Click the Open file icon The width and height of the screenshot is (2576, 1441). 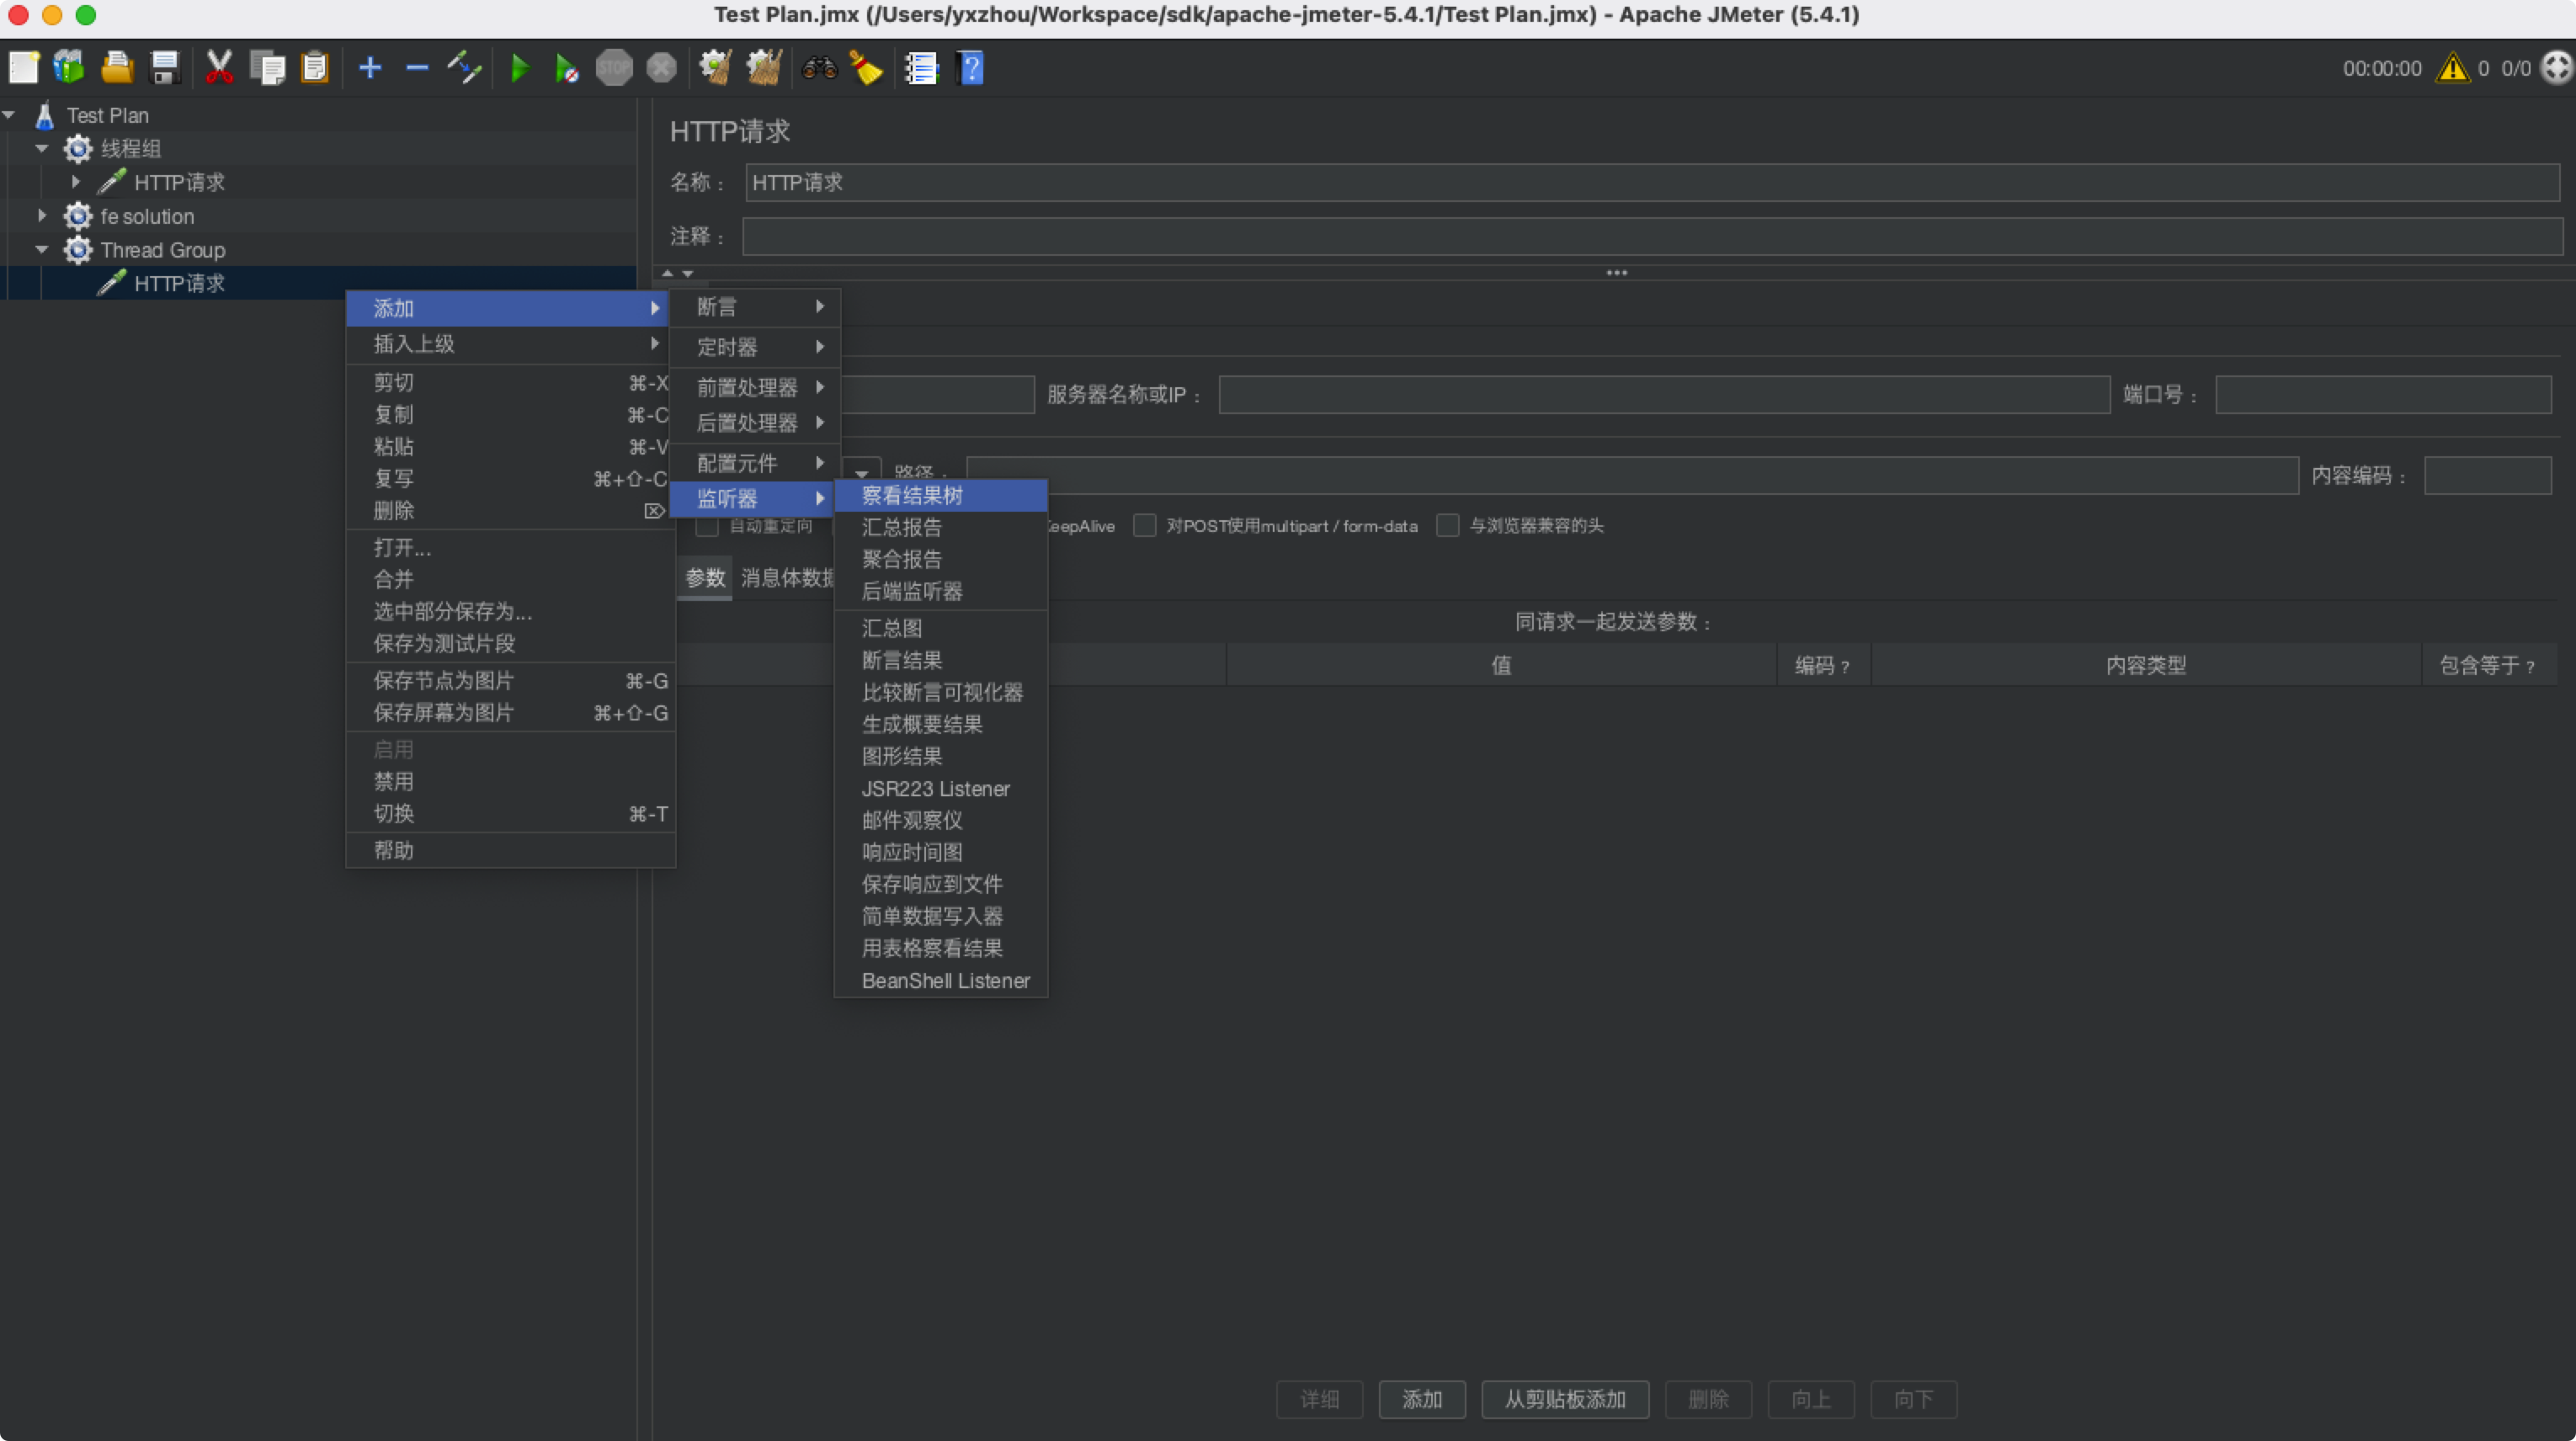[x=117, y=68]
